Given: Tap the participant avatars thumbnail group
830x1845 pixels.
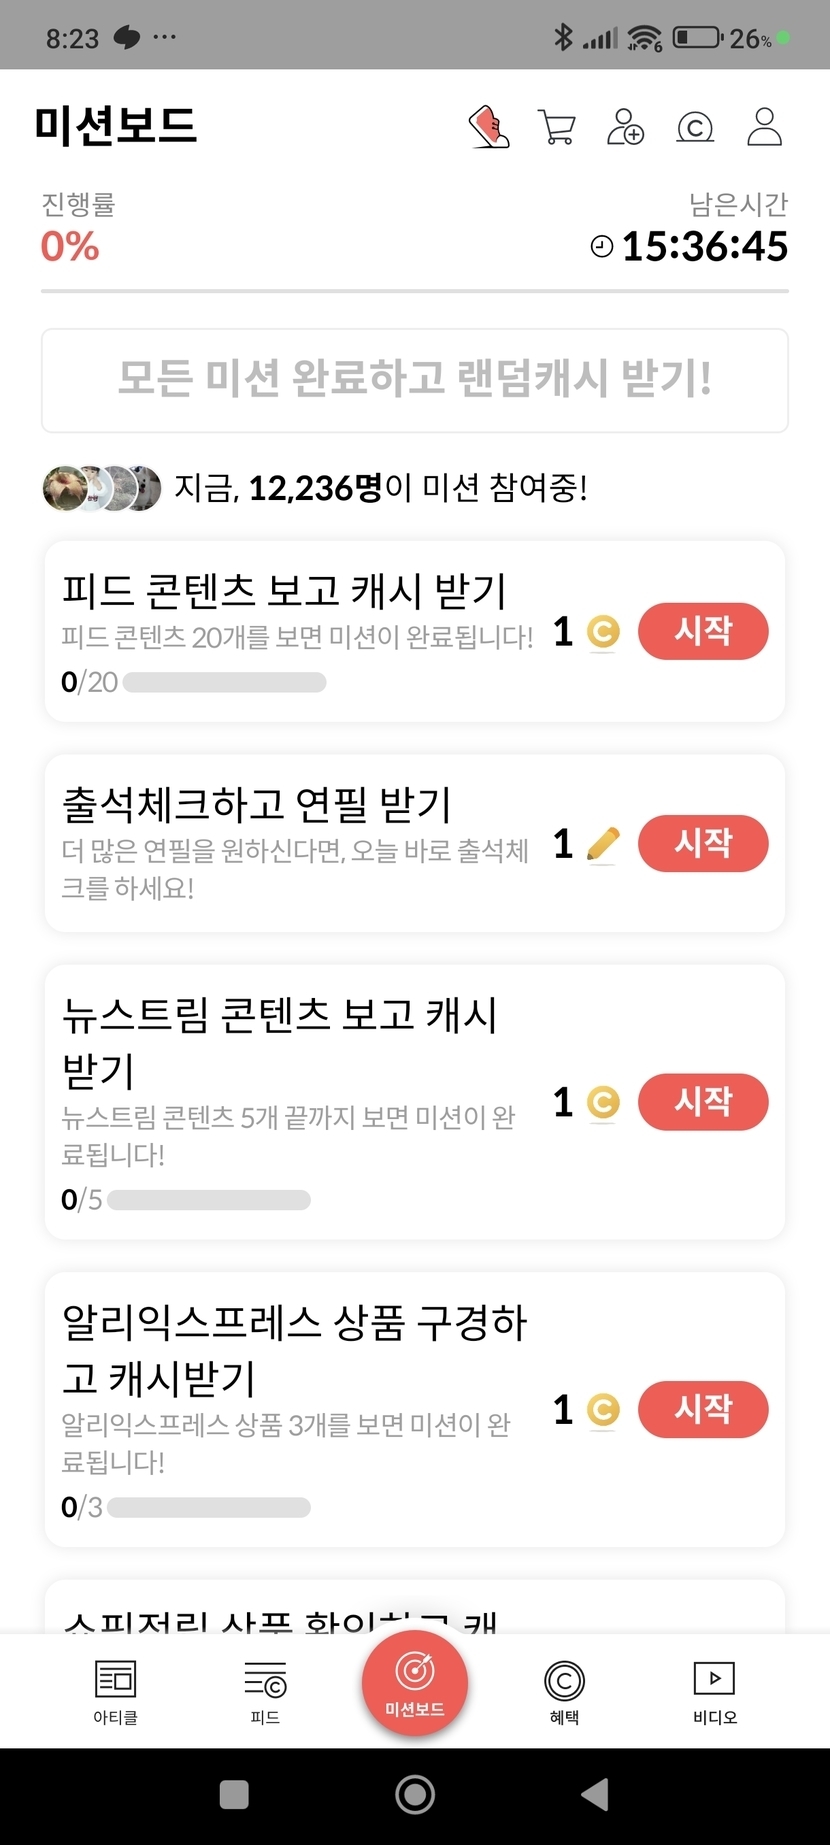Looking at the screenshot, I should (x=102, y=488).
